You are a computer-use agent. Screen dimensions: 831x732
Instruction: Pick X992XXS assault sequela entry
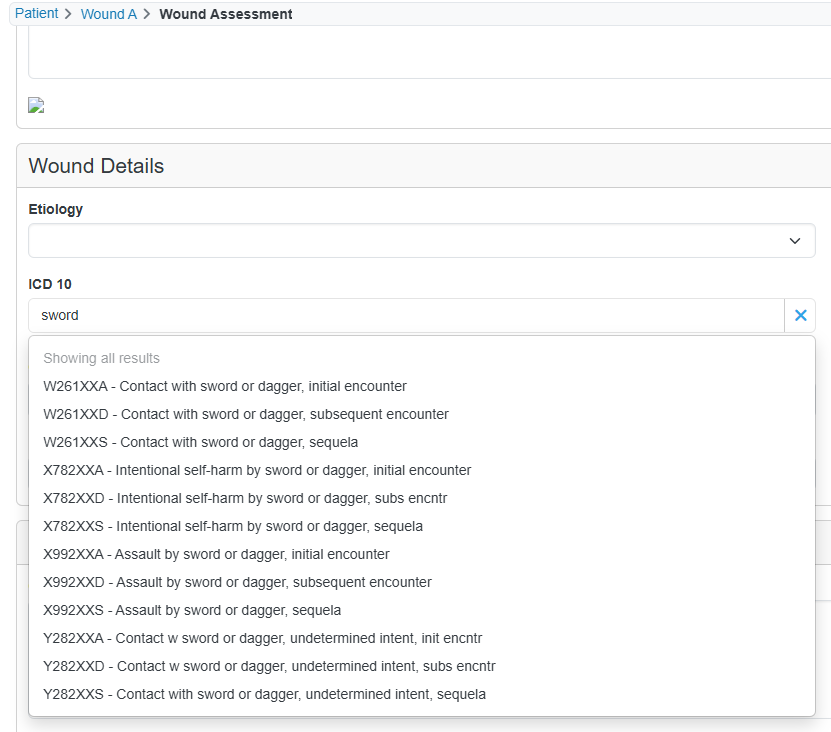point(421,610)
